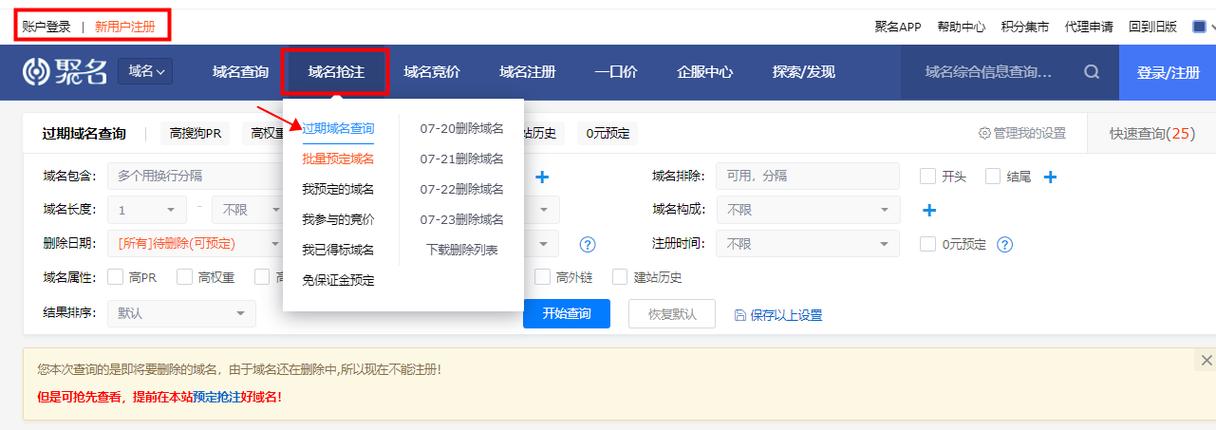Screen dimensions: 1216x430
Task: Click the 新用户注册 link
Action: click(x=126, y=27)
